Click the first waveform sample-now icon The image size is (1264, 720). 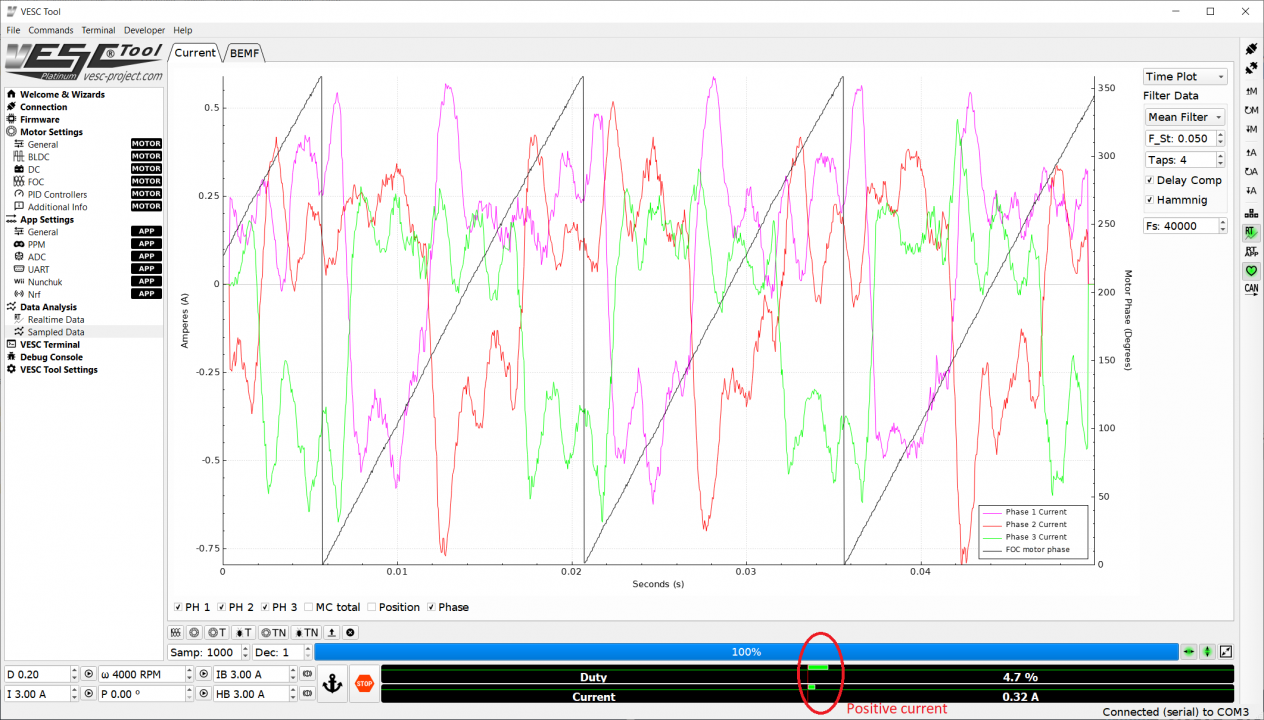[175, 632]
